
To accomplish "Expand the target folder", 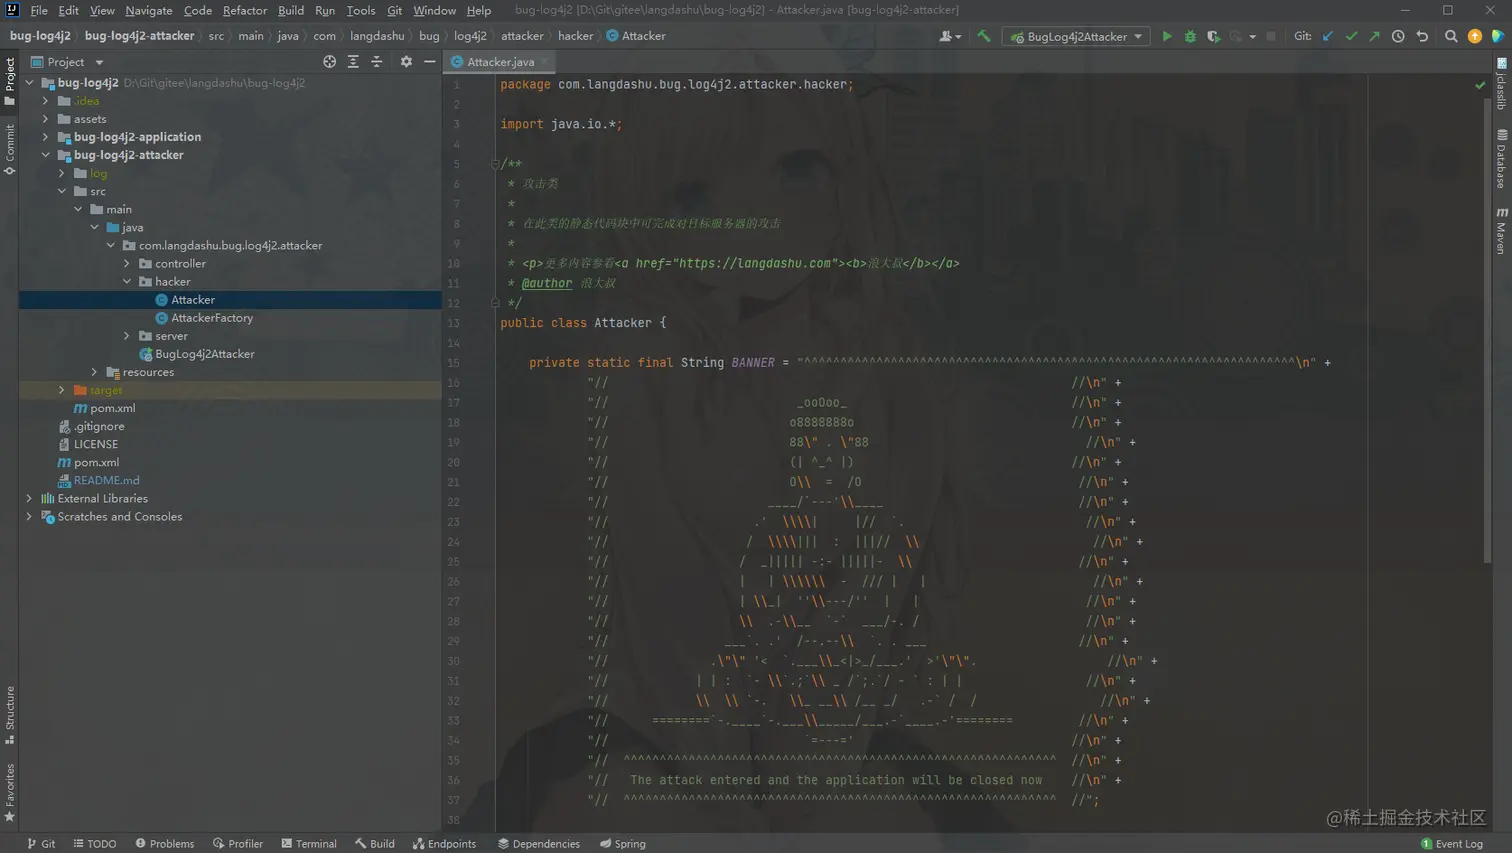I will tap(62, 390).
